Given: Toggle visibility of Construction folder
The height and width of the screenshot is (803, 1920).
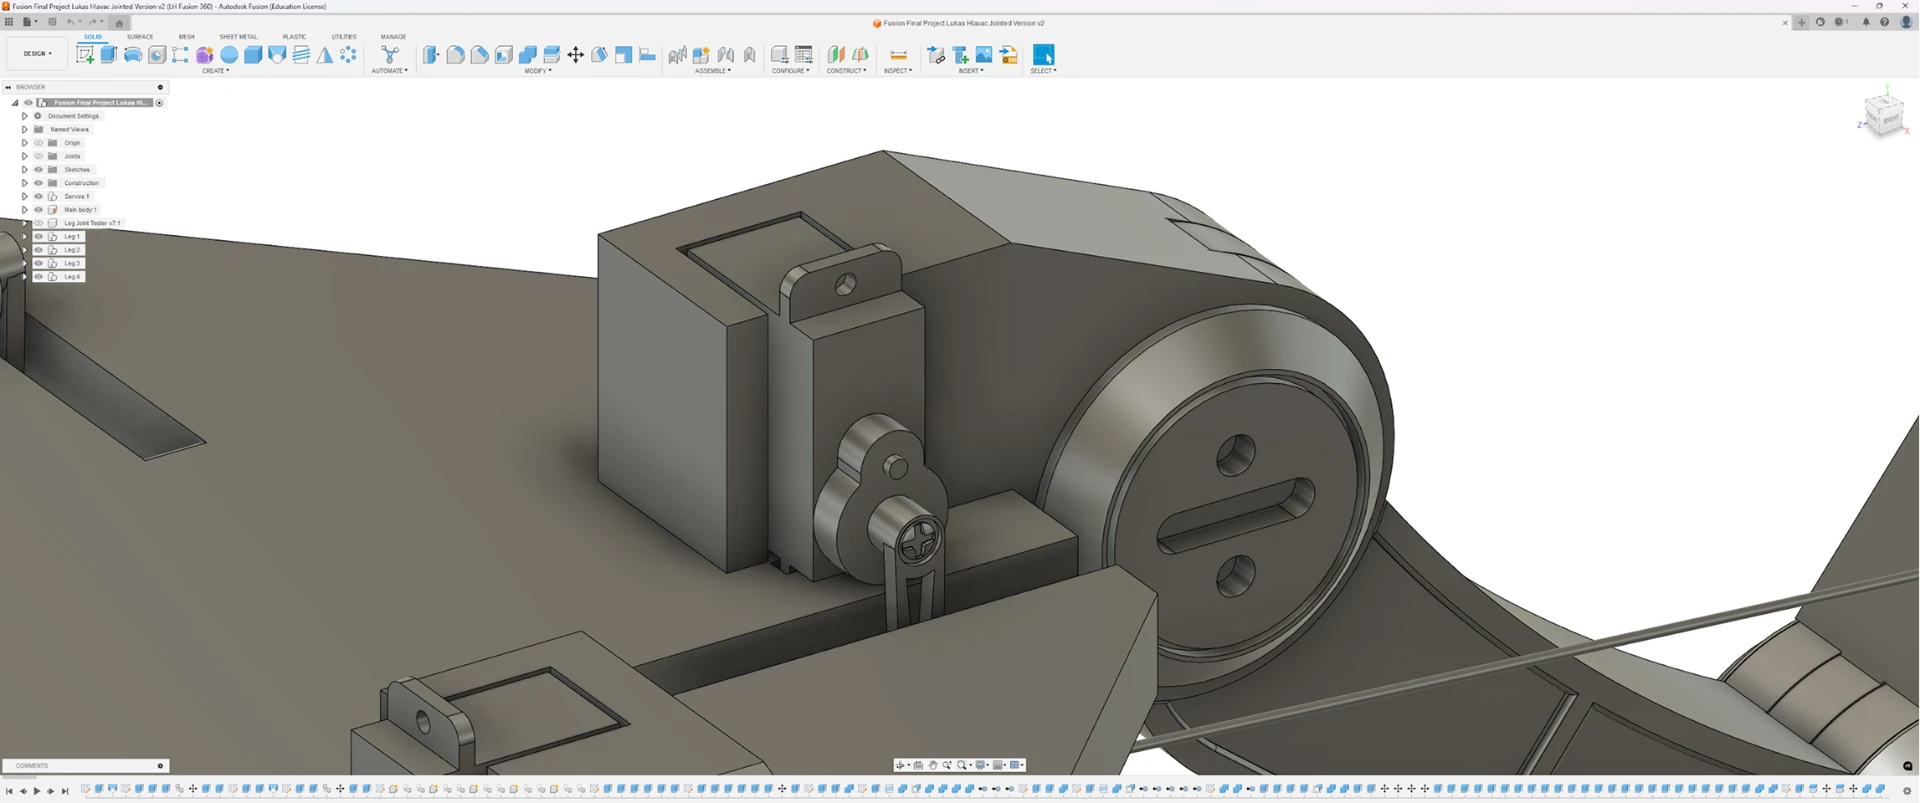Looking at the screenshot, I should pos(39,183).
